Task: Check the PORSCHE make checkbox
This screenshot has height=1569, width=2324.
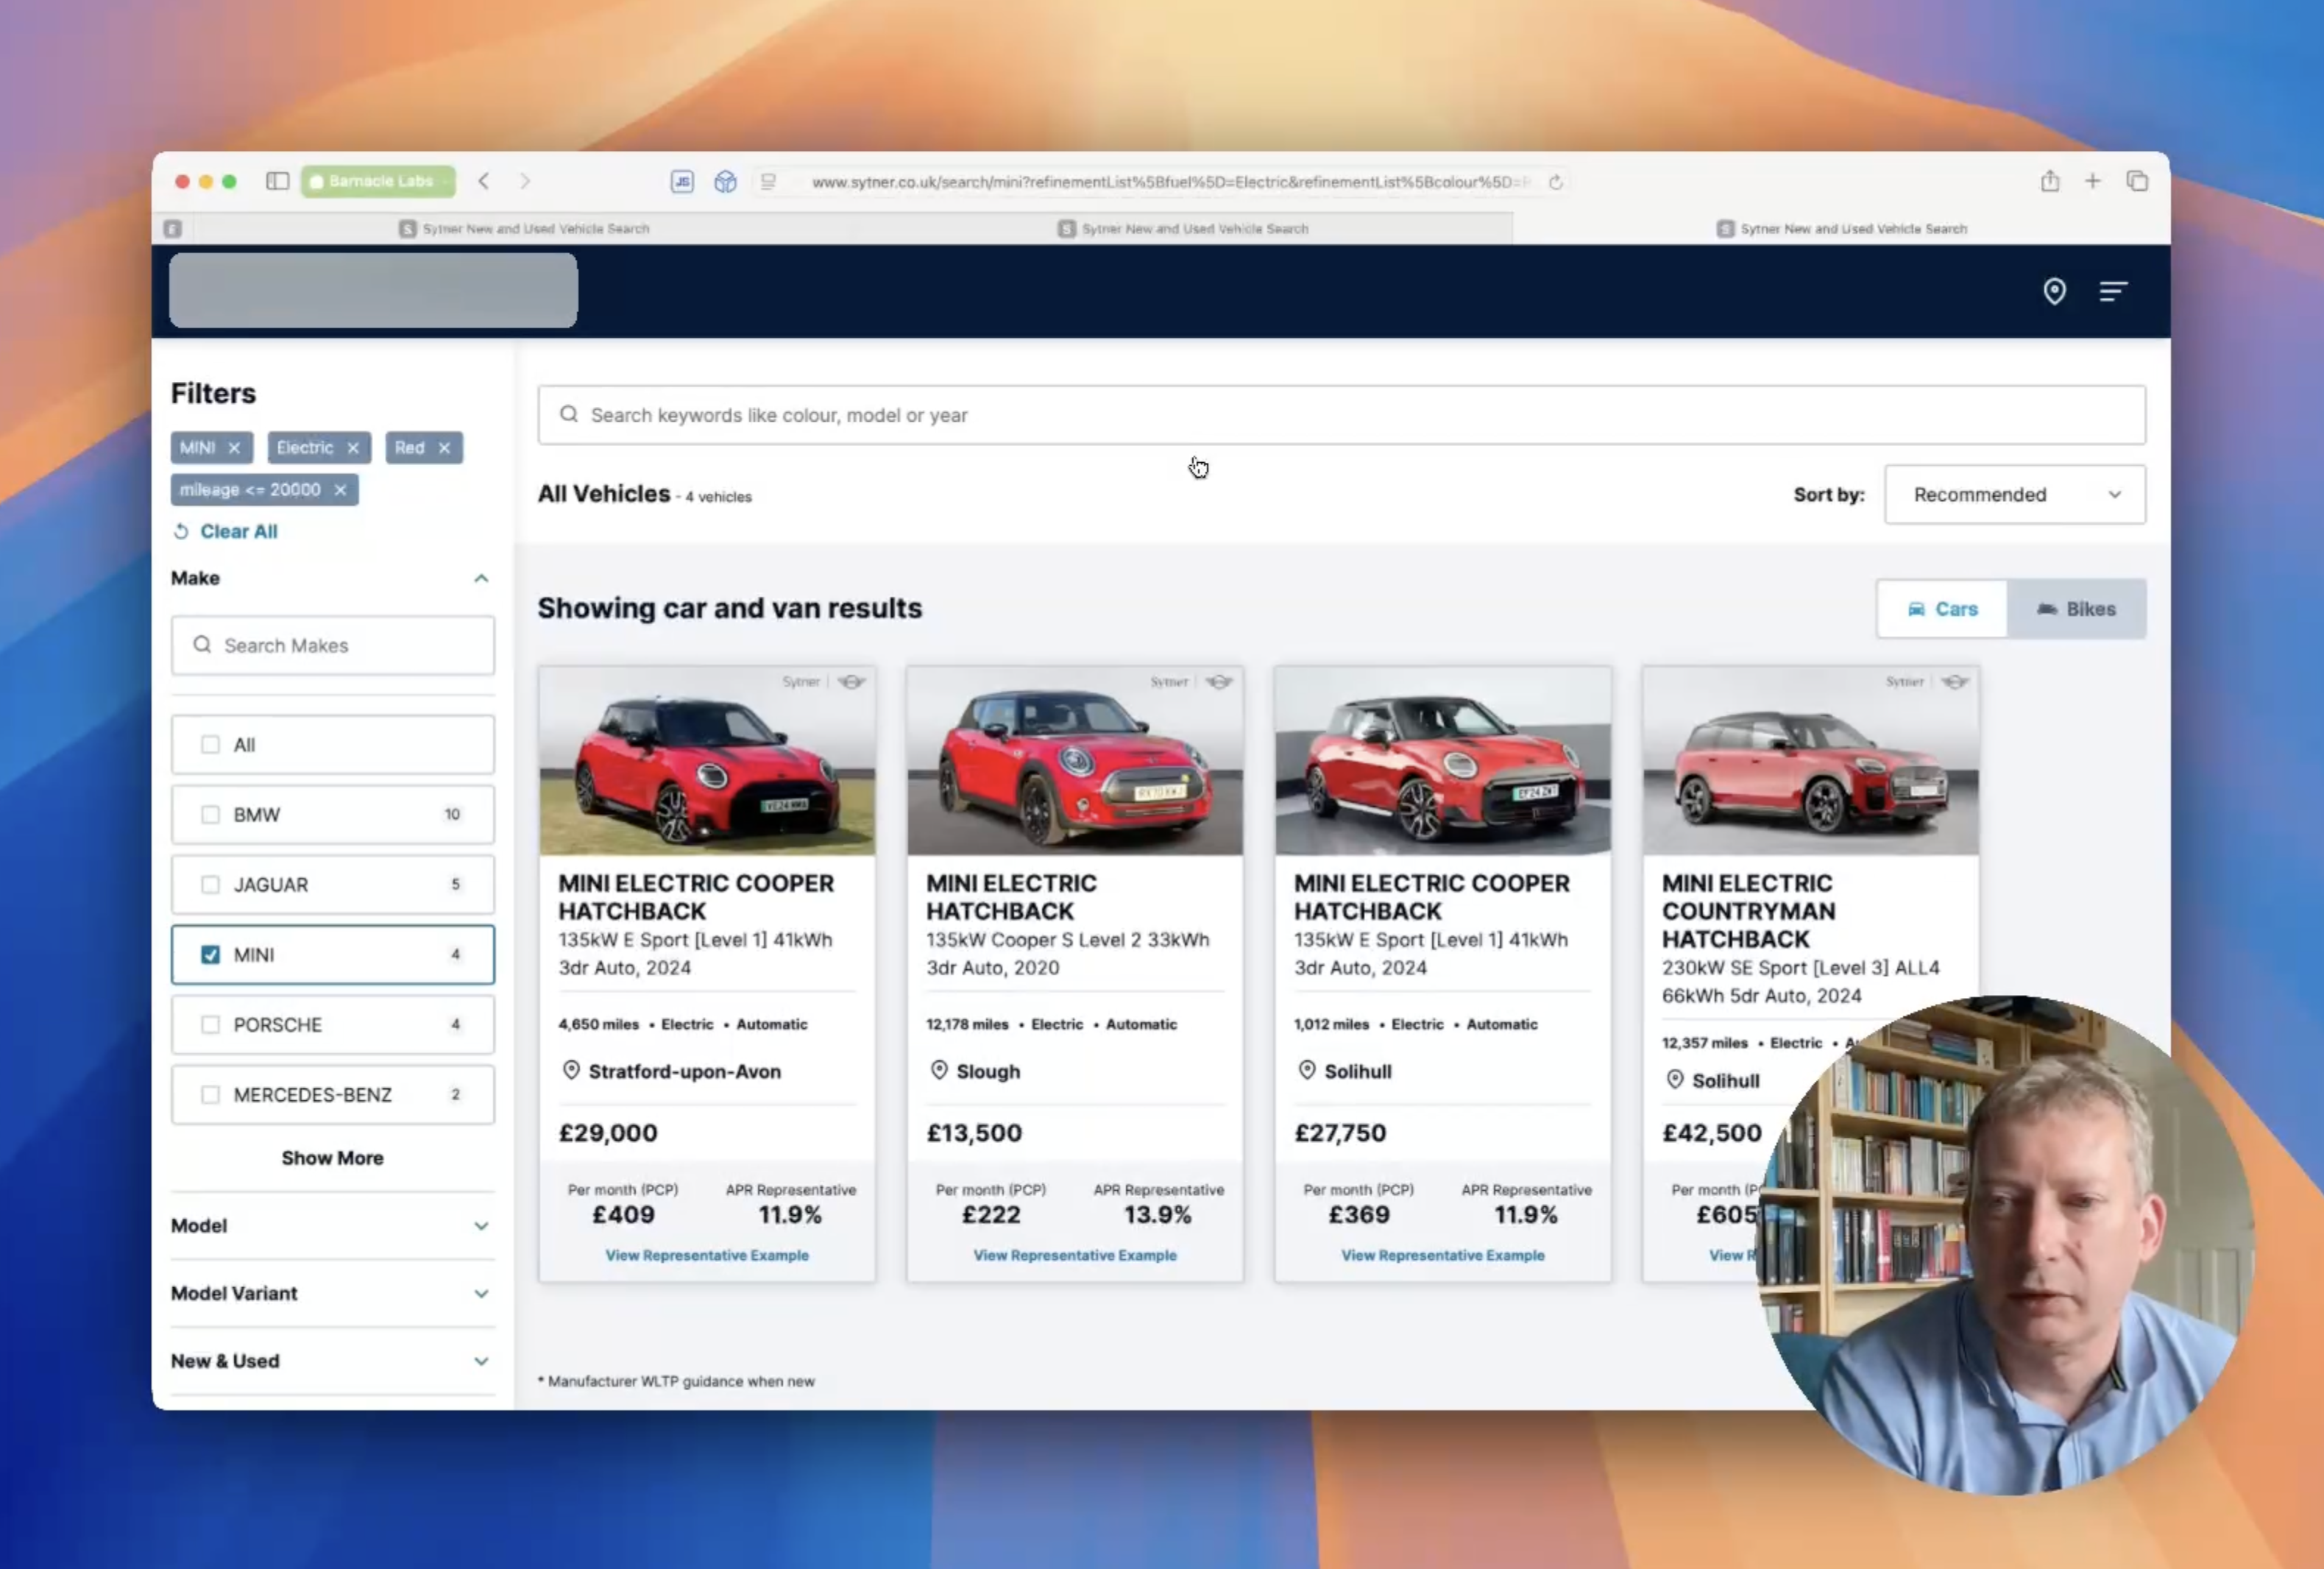Action: click(x=210, y=1025)
